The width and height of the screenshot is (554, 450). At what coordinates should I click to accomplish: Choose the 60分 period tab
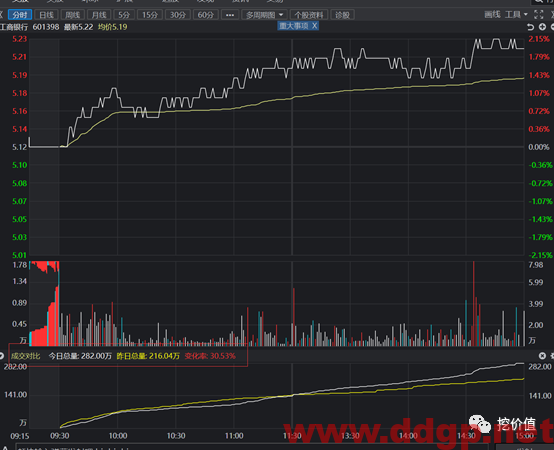(206, 15)
